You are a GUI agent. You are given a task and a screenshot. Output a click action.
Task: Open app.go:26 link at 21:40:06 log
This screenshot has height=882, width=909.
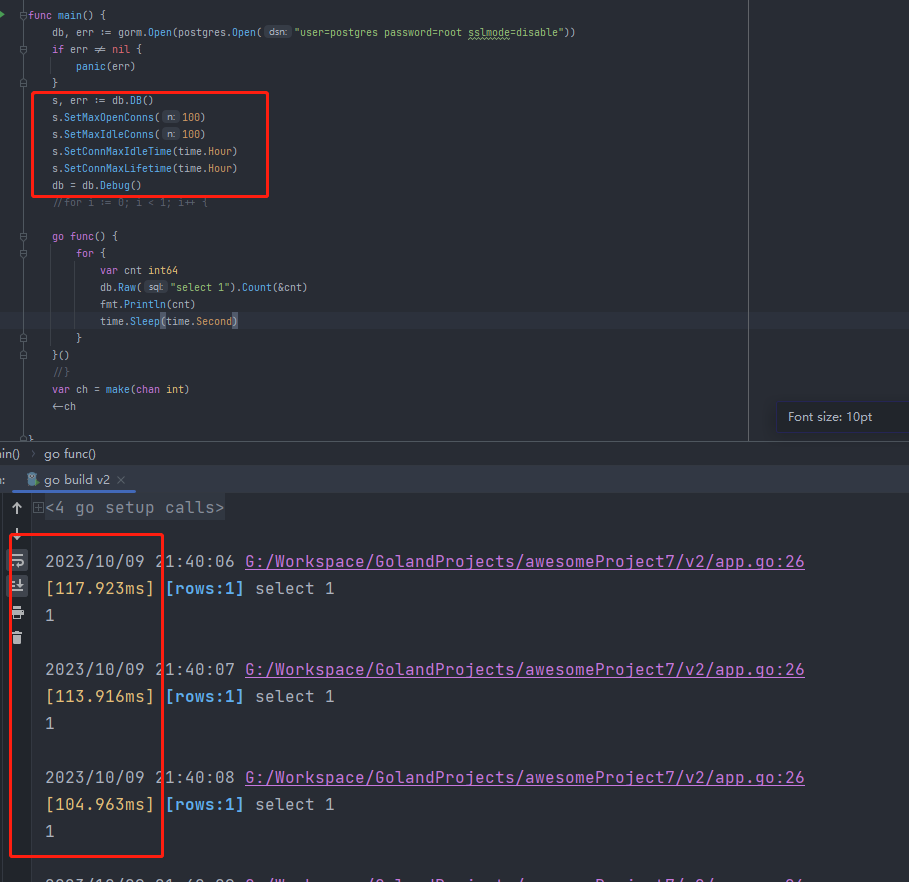[x=524, y=562]
